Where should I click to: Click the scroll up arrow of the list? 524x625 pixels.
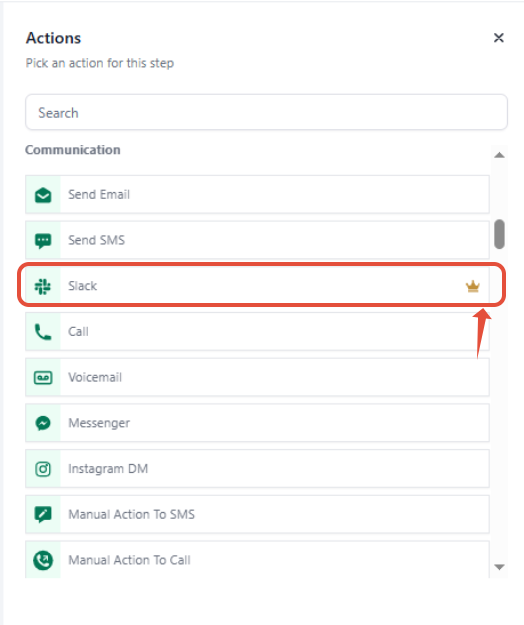[x=499, y=155]
